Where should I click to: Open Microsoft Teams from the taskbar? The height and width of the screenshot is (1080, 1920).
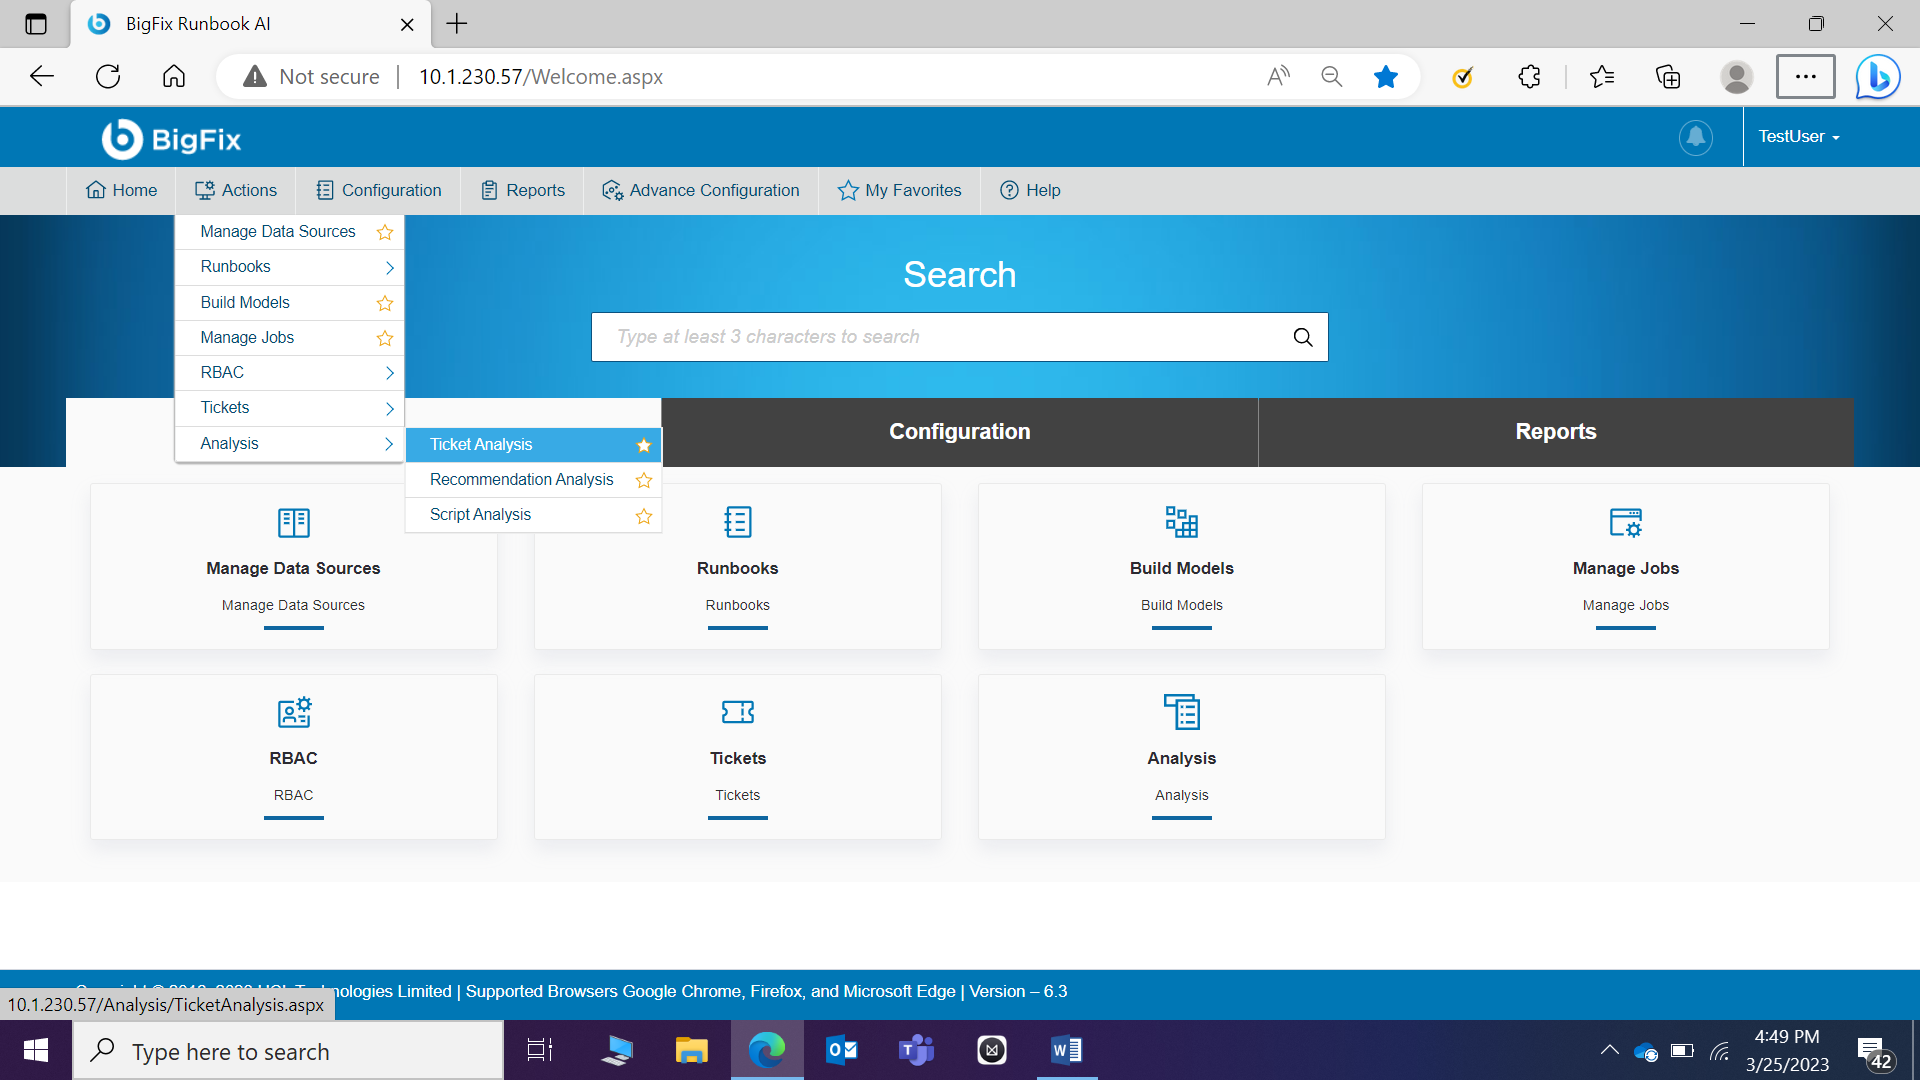click(x=915, y=1050)
